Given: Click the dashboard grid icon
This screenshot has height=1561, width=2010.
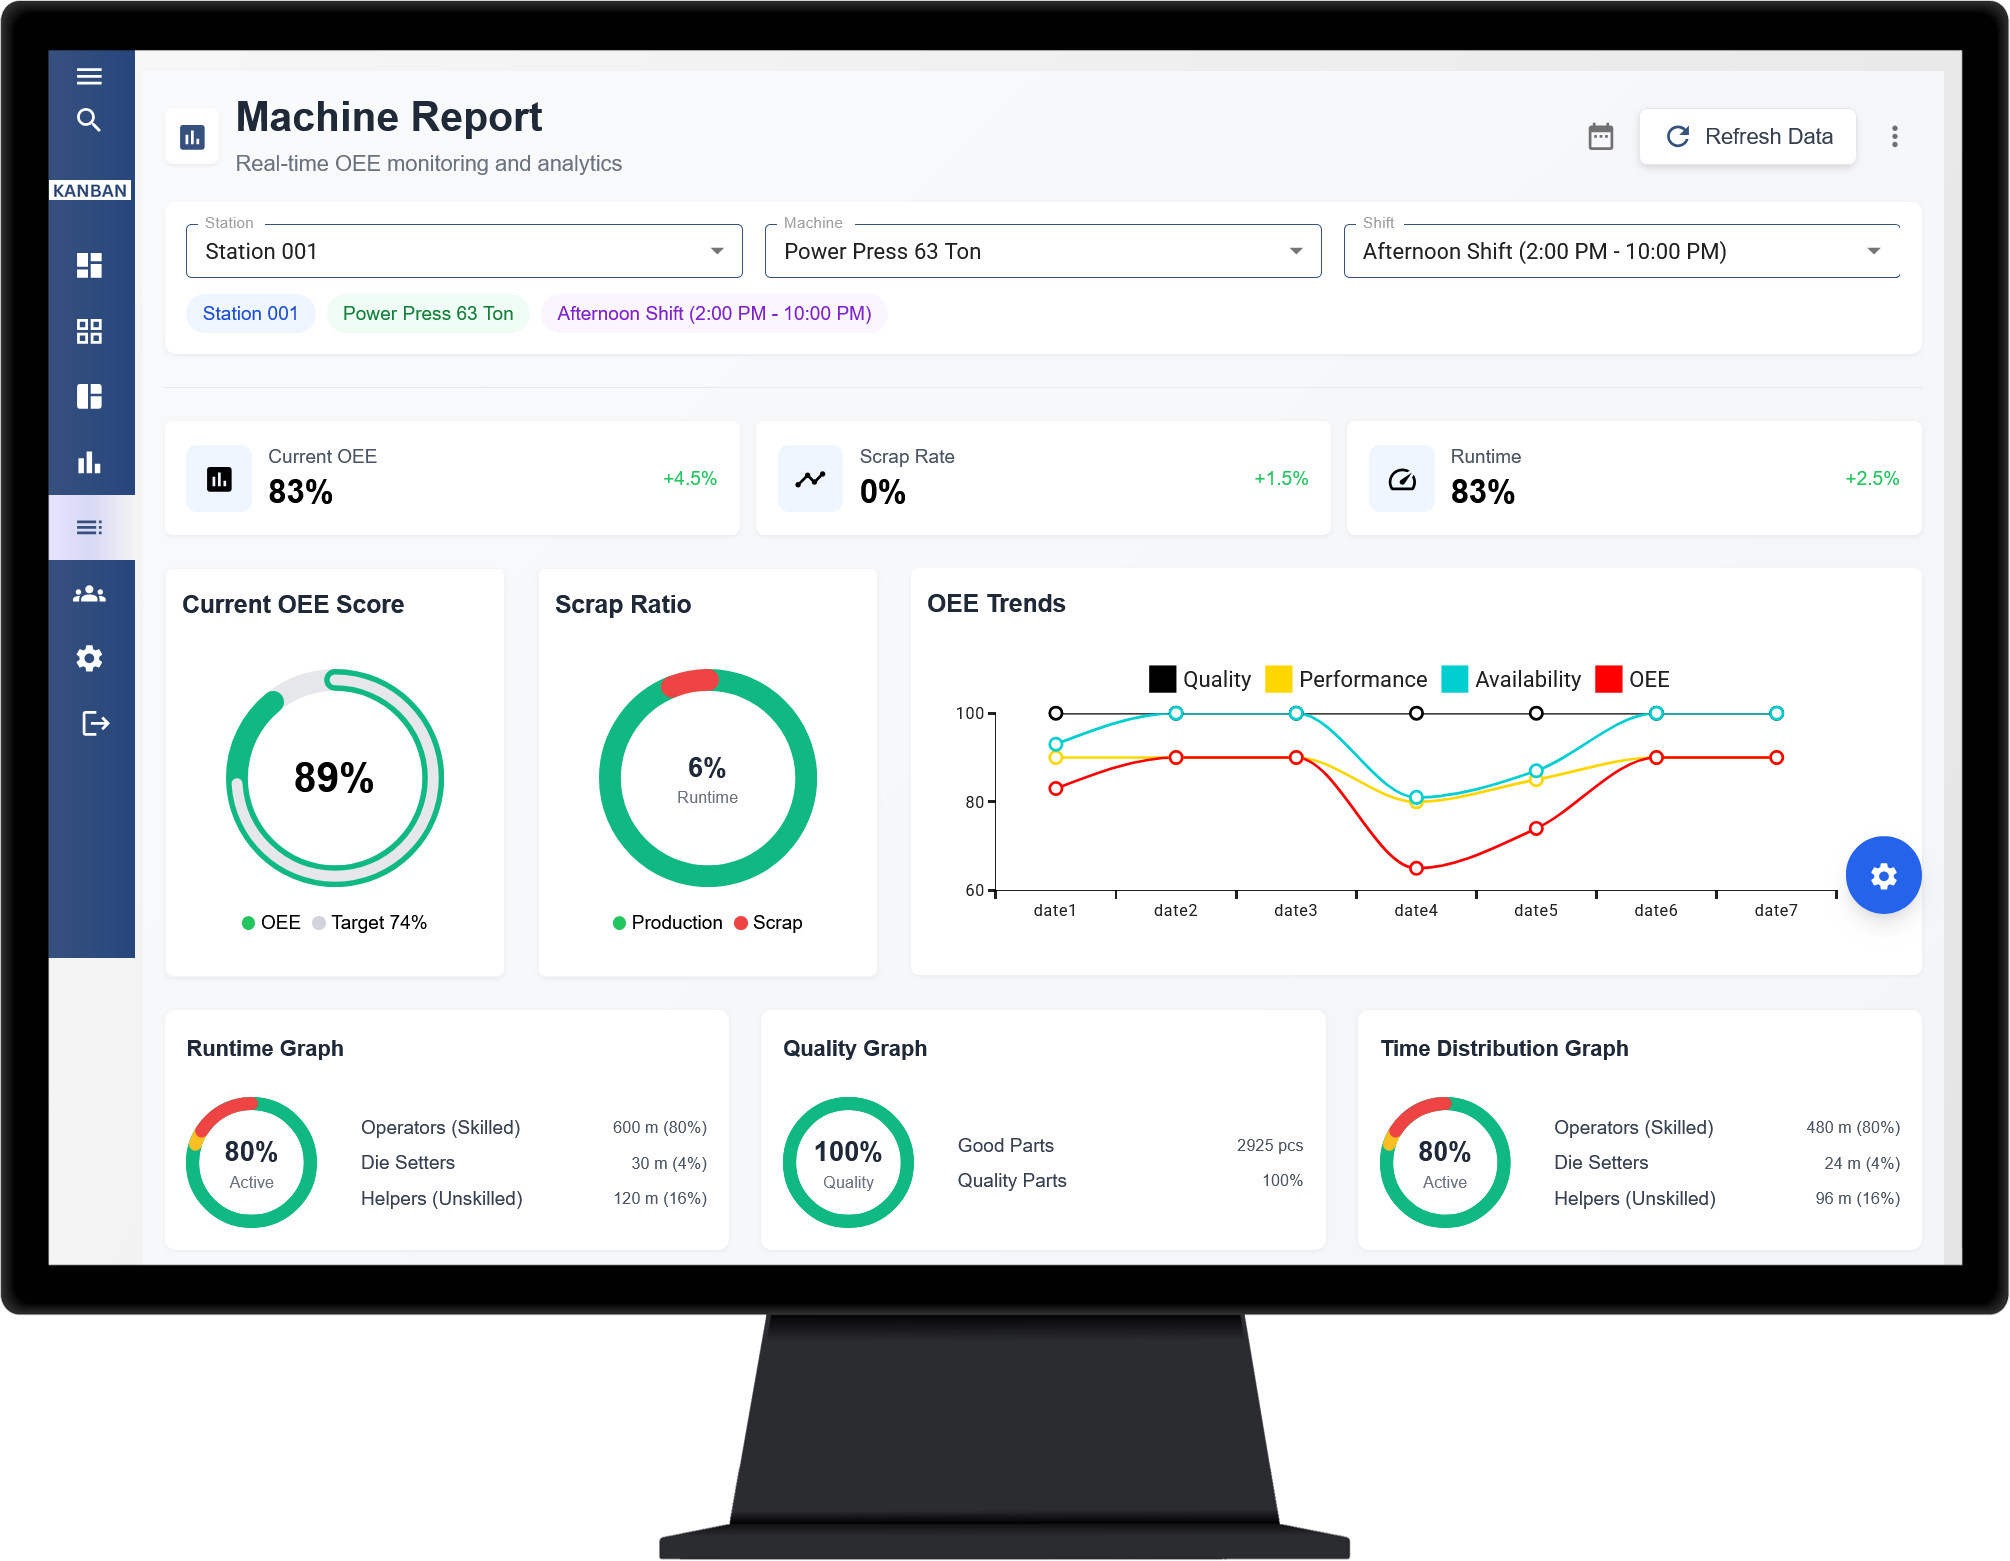Looking at the screenshot, I should pyautogui.click(x=90, y=329).
